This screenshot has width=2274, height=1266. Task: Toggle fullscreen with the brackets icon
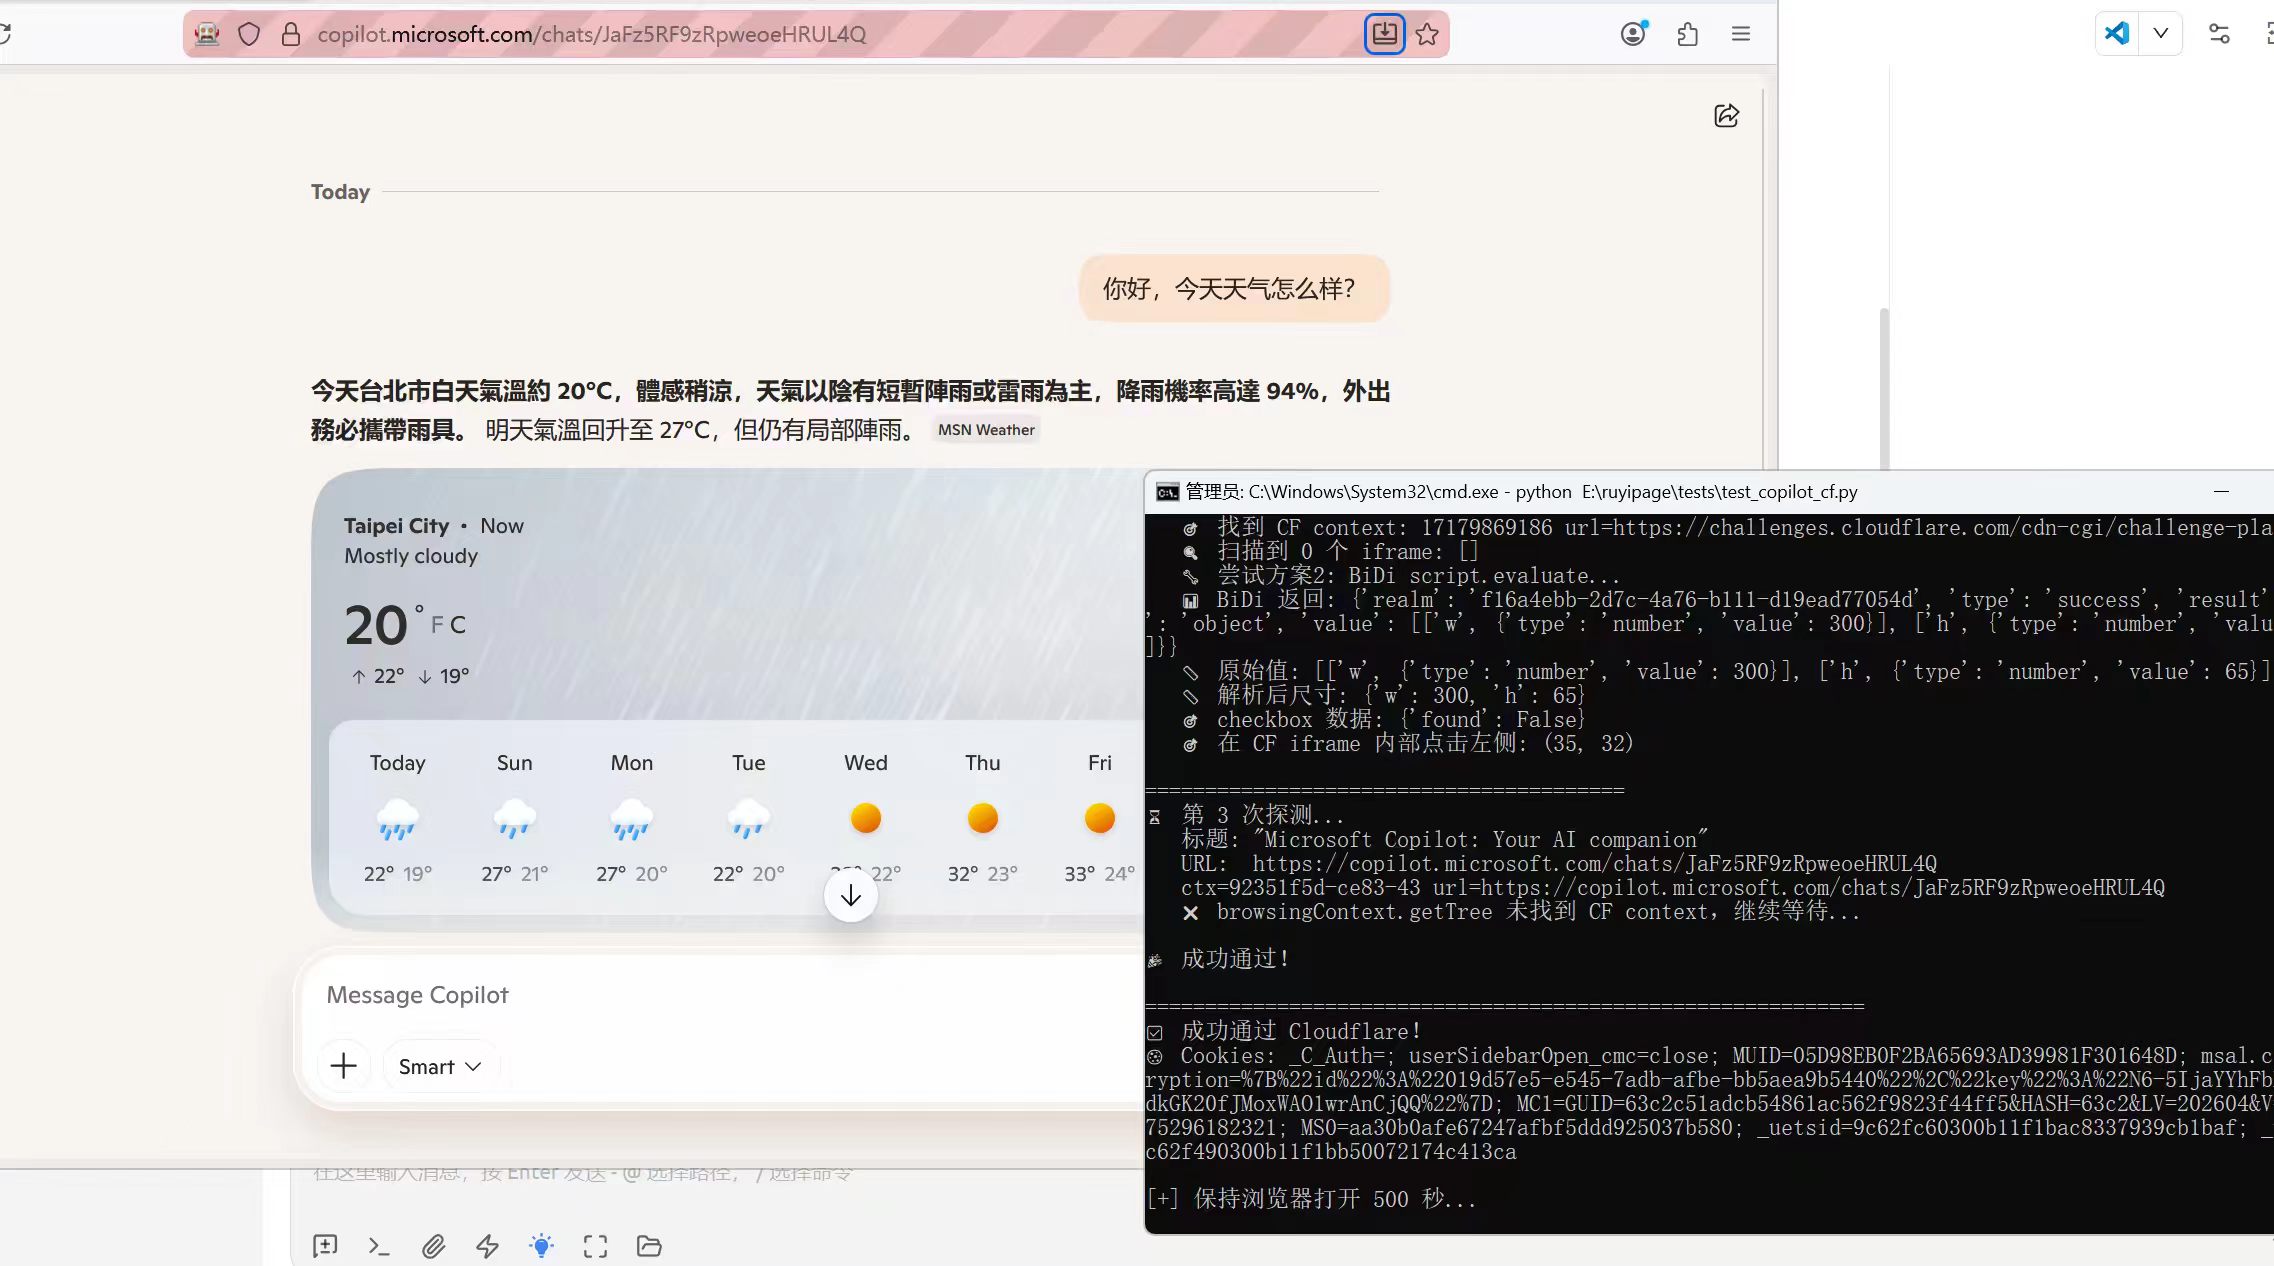(595, 1245)
